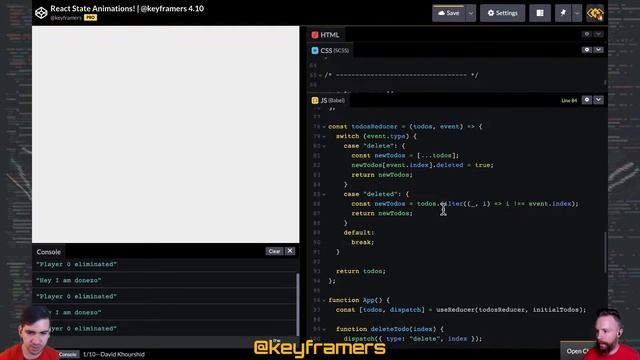Collapse the case "deleted" fold arrow
Image resolution: width=640 pixels, height=360 pixels.
click(x=324, y=194)
